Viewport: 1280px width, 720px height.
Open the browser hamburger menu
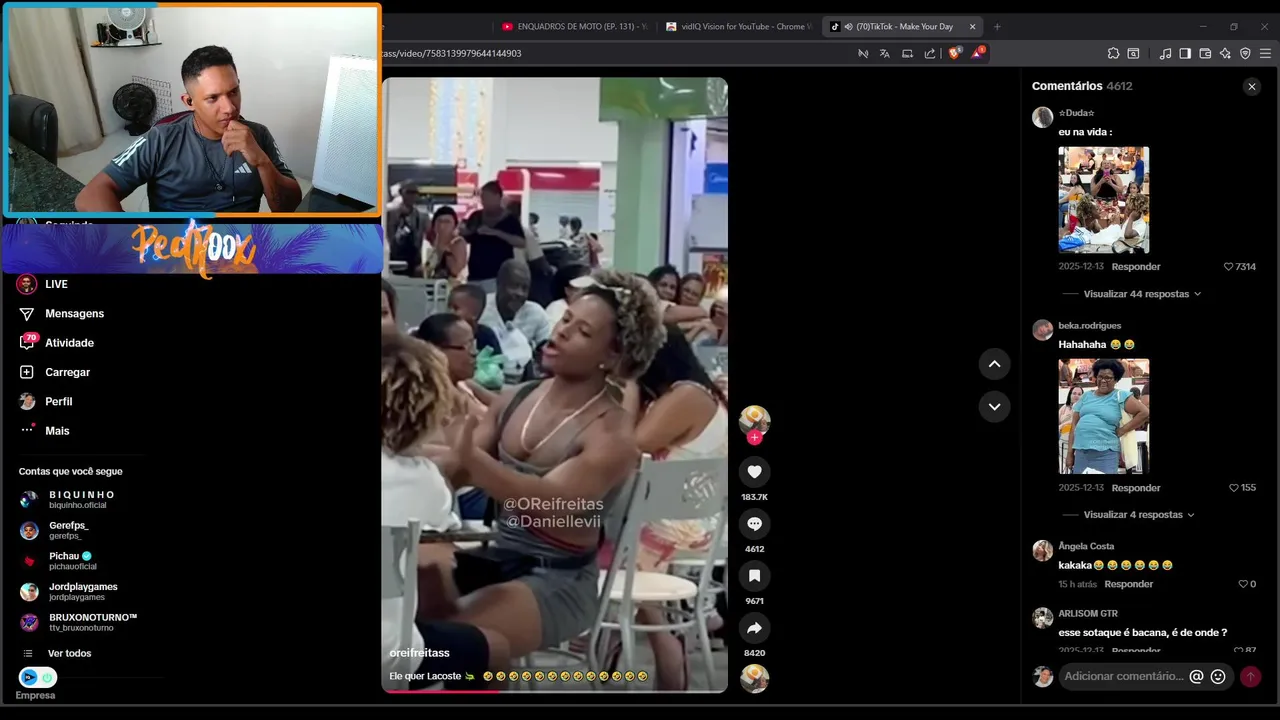[1265, 54]
